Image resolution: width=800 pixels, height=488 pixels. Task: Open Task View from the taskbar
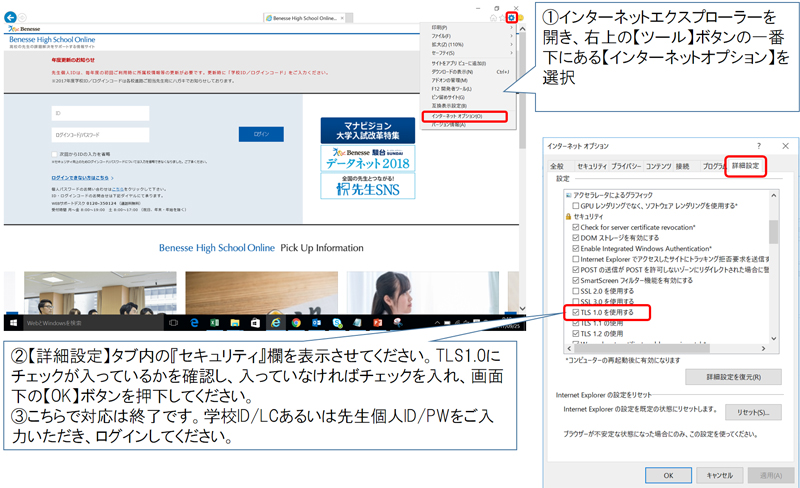click(173, 323)
